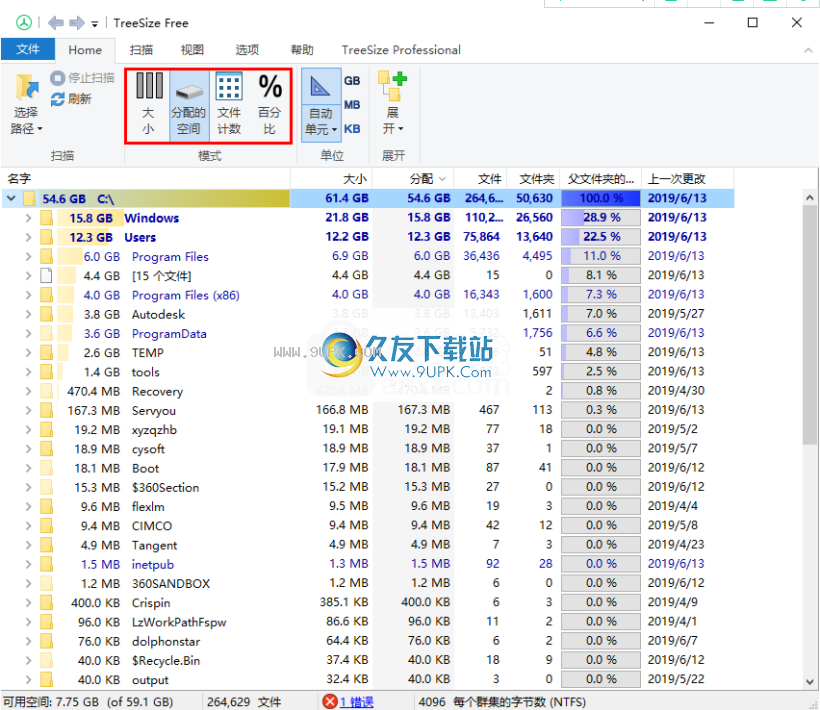Sort by the 上一次更改 column header
The image size is (820, 710).
pyautogui.click(x=687, y=179)
